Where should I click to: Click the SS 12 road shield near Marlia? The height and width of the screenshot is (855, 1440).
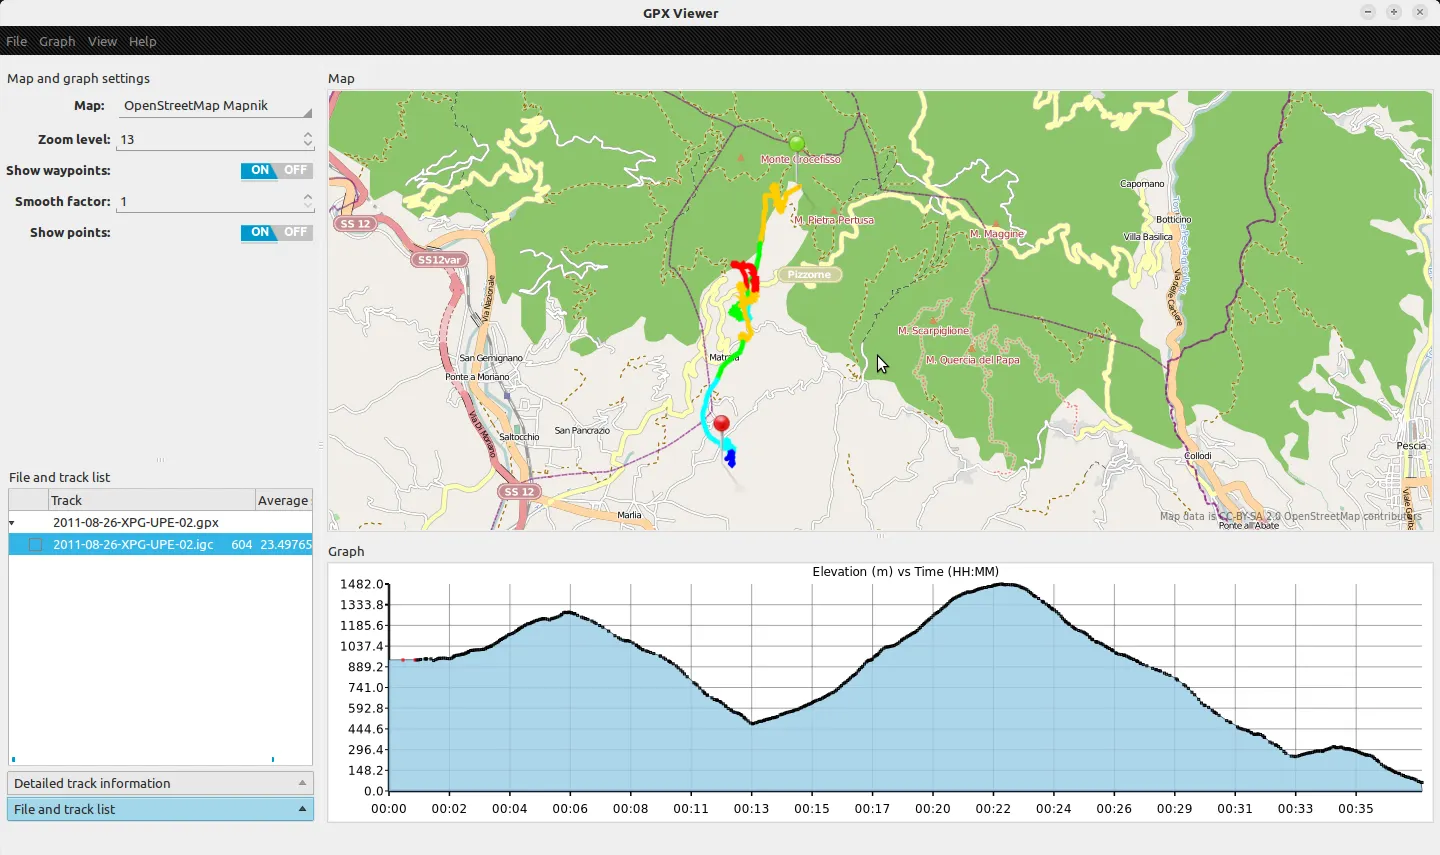[x=519, y=492]
